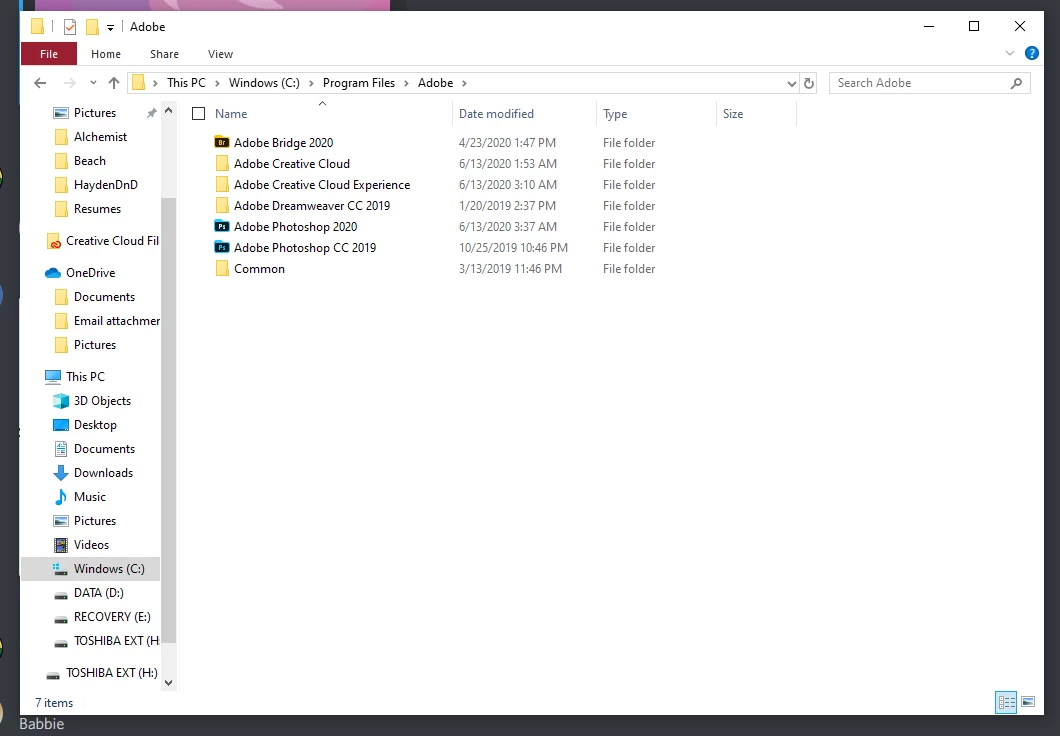Click the 7 items status text
This screenshot has height=736, width=1060.
(54, 703)
